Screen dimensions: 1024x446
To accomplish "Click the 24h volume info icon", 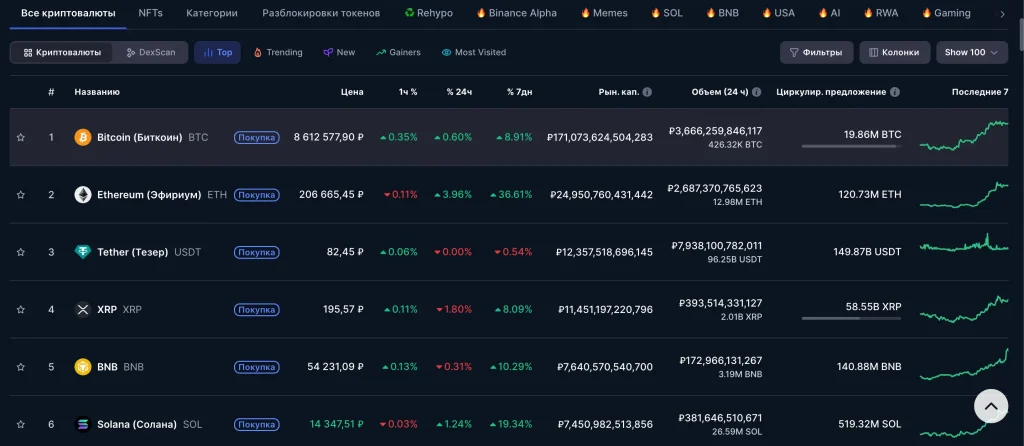I will click(x=756, y=92).
